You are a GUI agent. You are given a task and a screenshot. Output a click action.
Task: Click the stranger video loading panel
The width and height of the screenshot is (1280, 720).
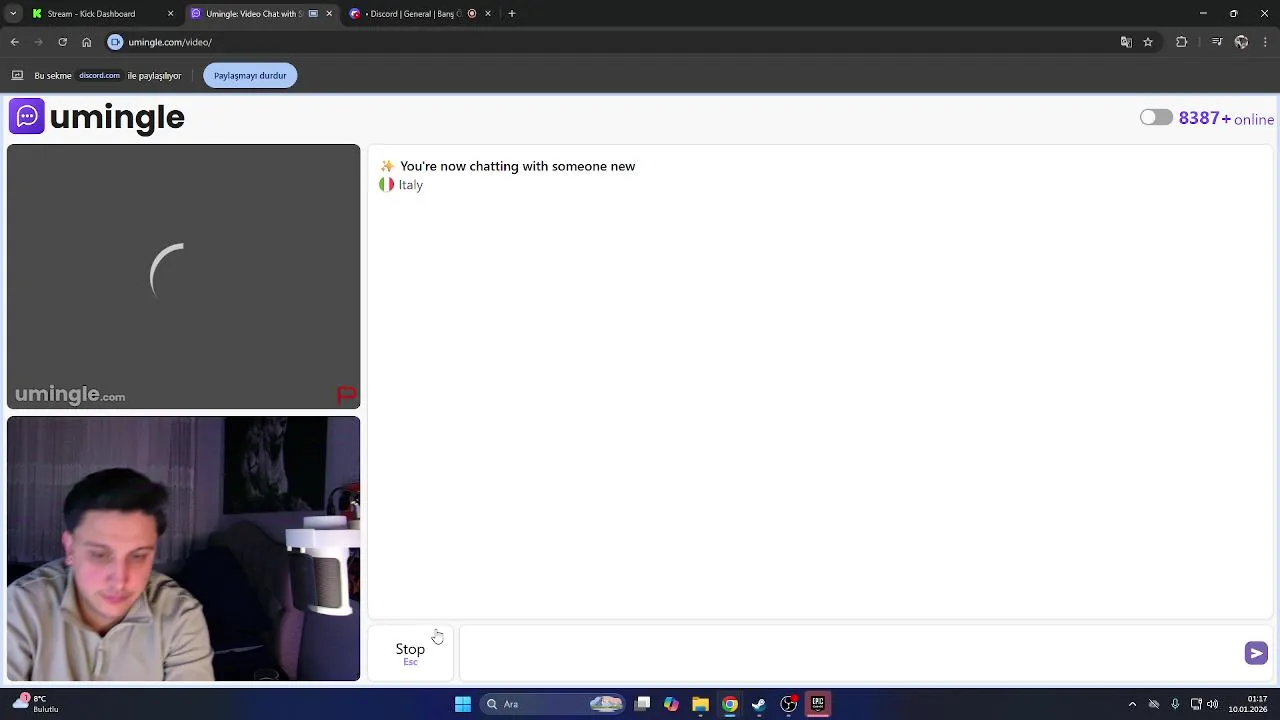183,277
